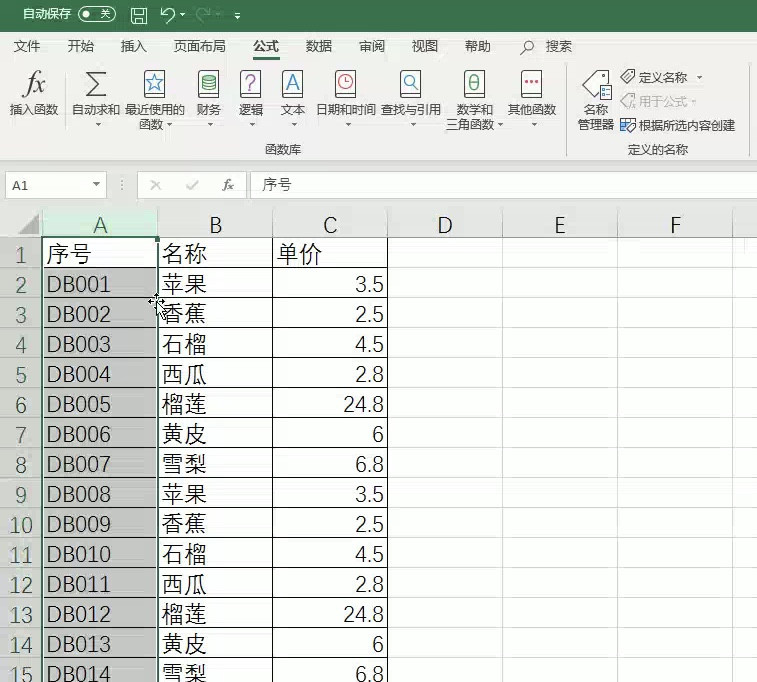
Task: Open the Name Manager (名称管理器)
Action: [595, 99]
